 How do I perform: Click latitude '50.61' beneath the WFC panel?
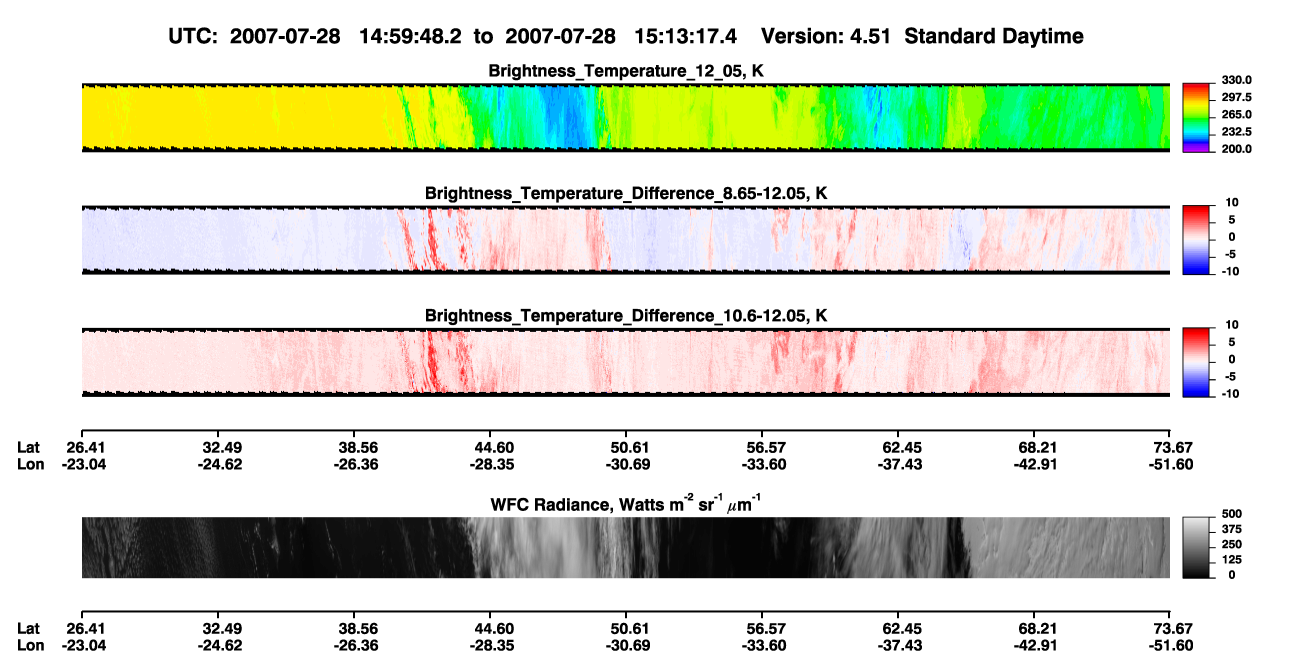pyautogui.click(x=632, y=629)
